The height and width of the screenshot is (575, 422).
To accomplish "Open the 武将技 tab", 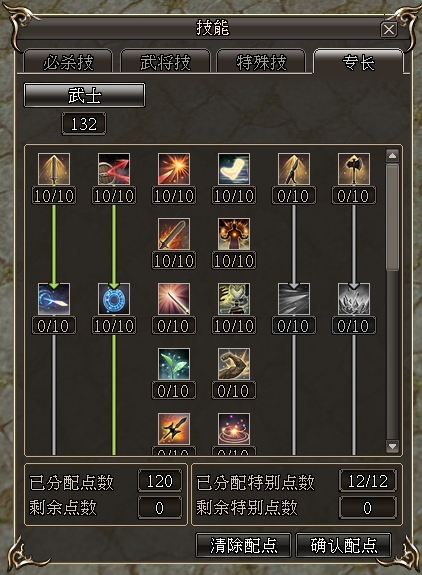I will (x=165, y=61).
